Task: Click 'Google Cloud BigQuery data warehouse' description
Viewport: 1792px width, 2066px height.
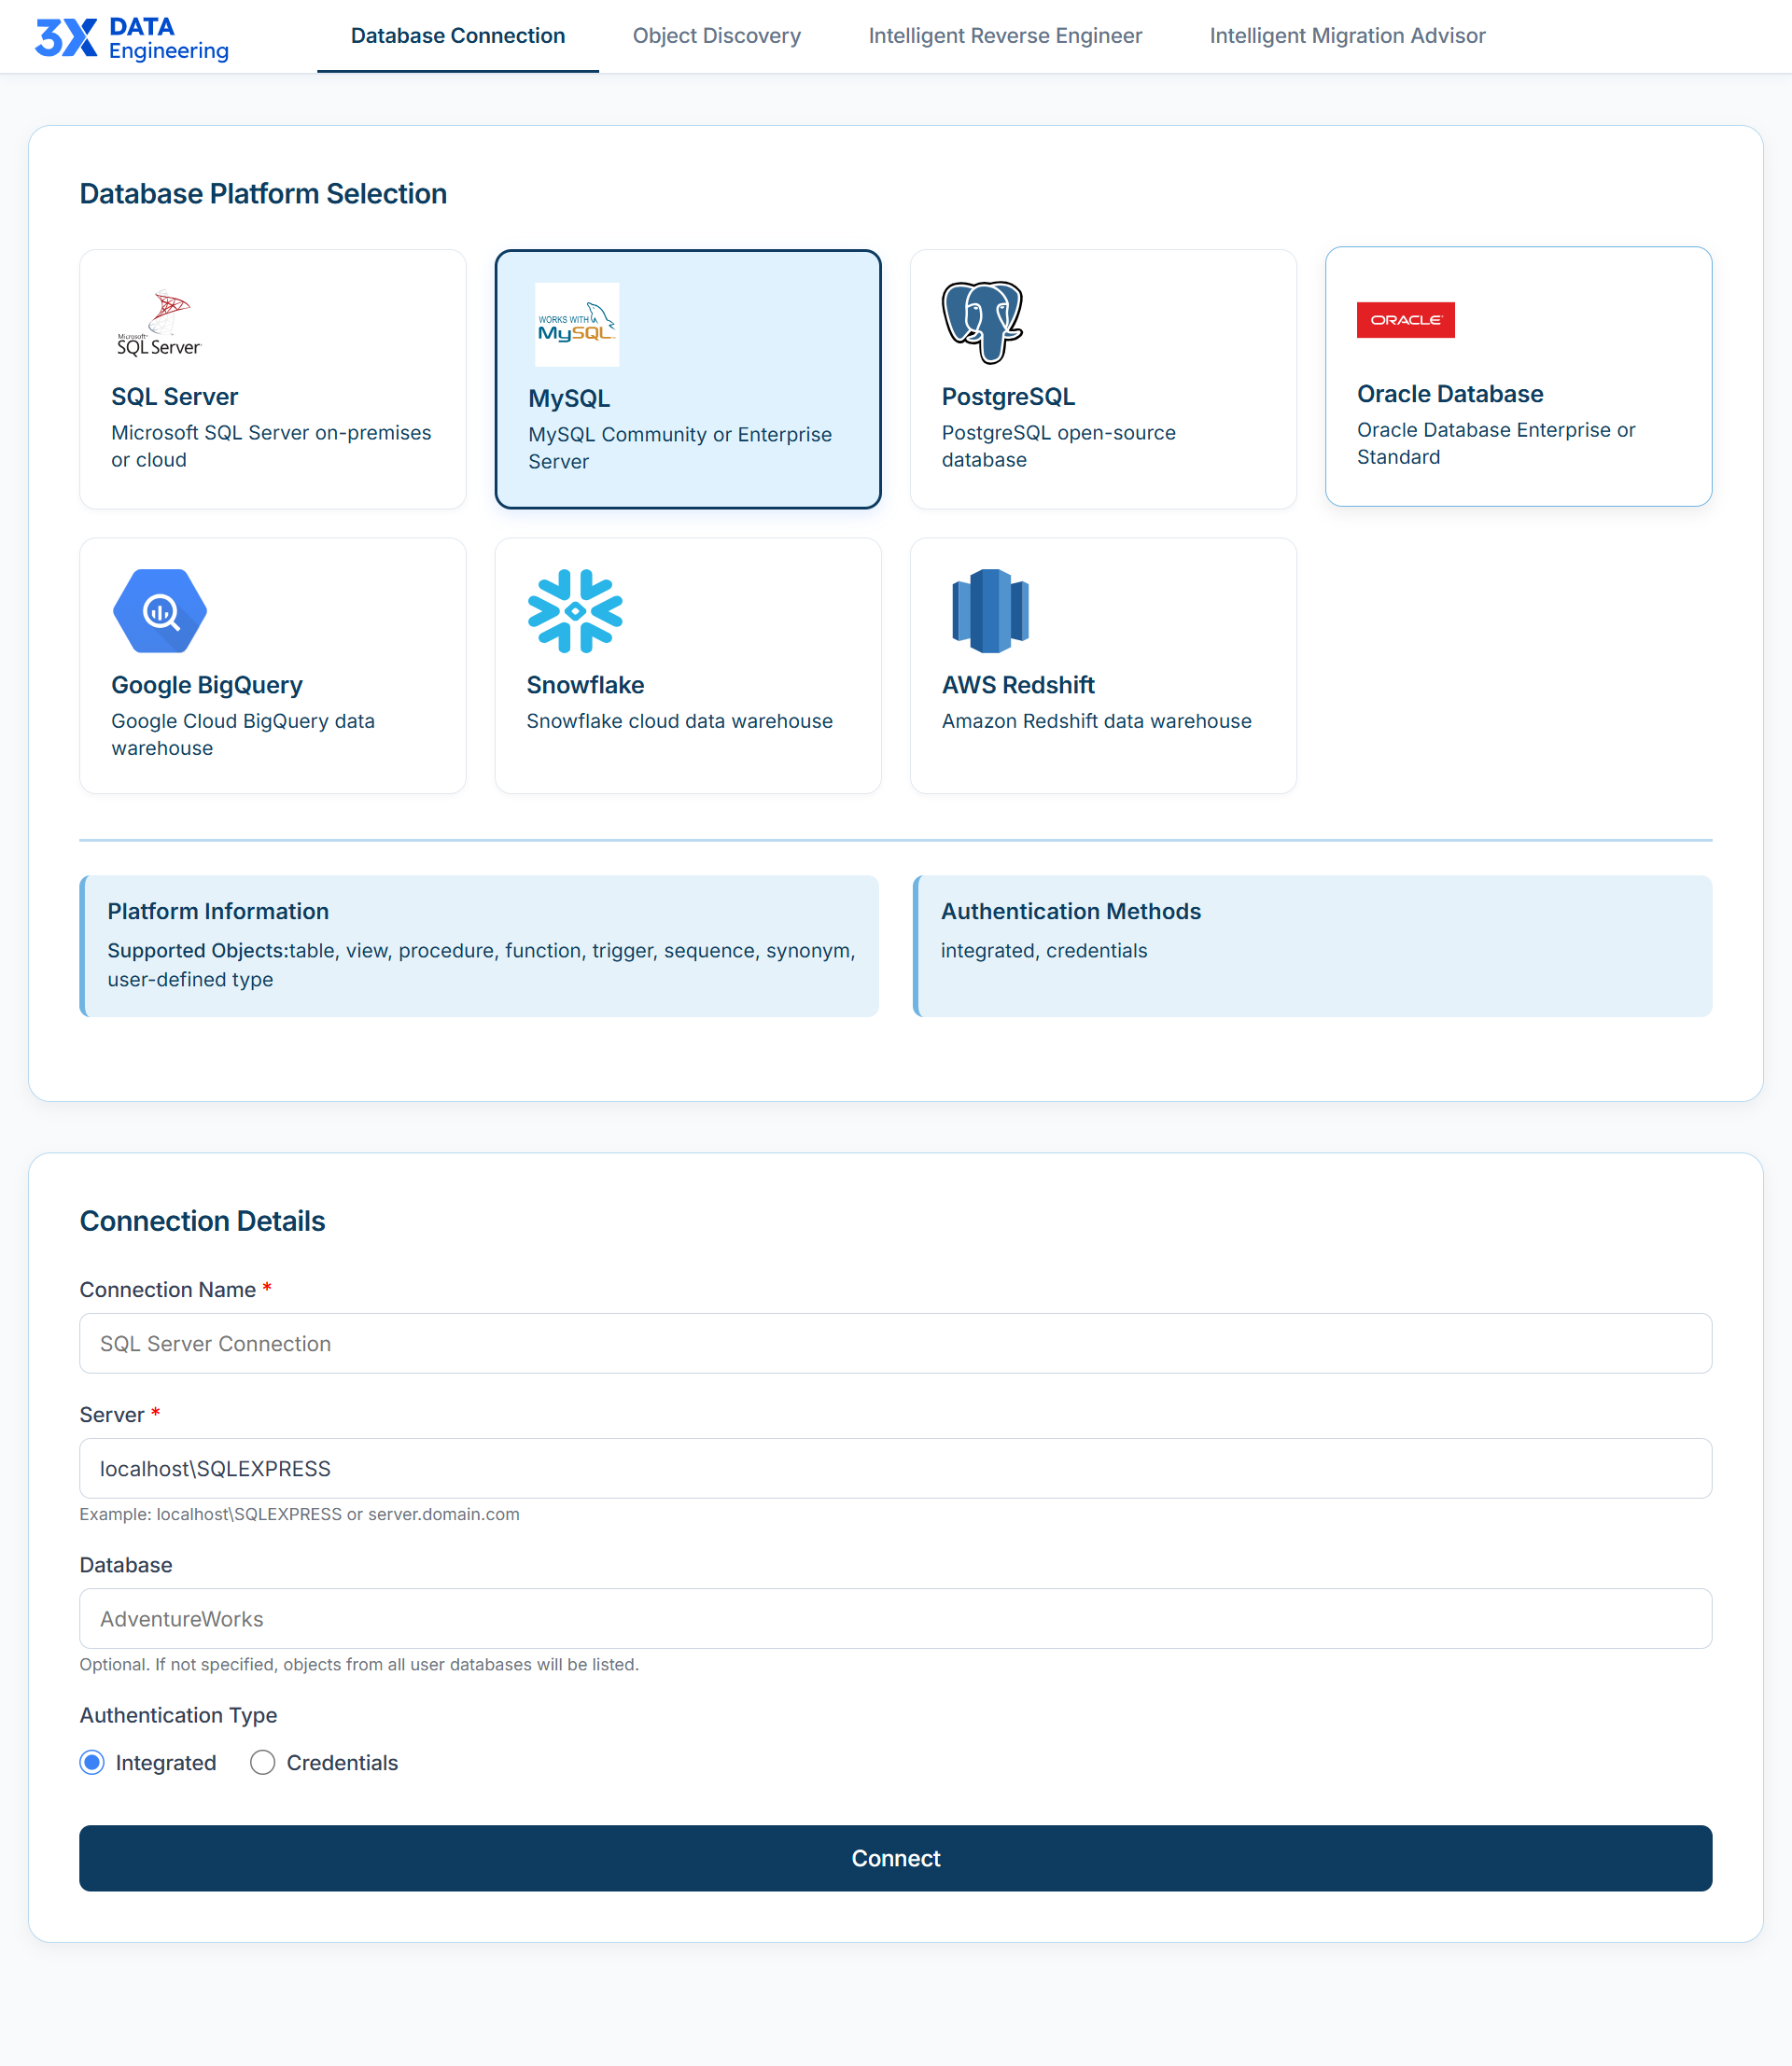Action: tap(243, 734)
